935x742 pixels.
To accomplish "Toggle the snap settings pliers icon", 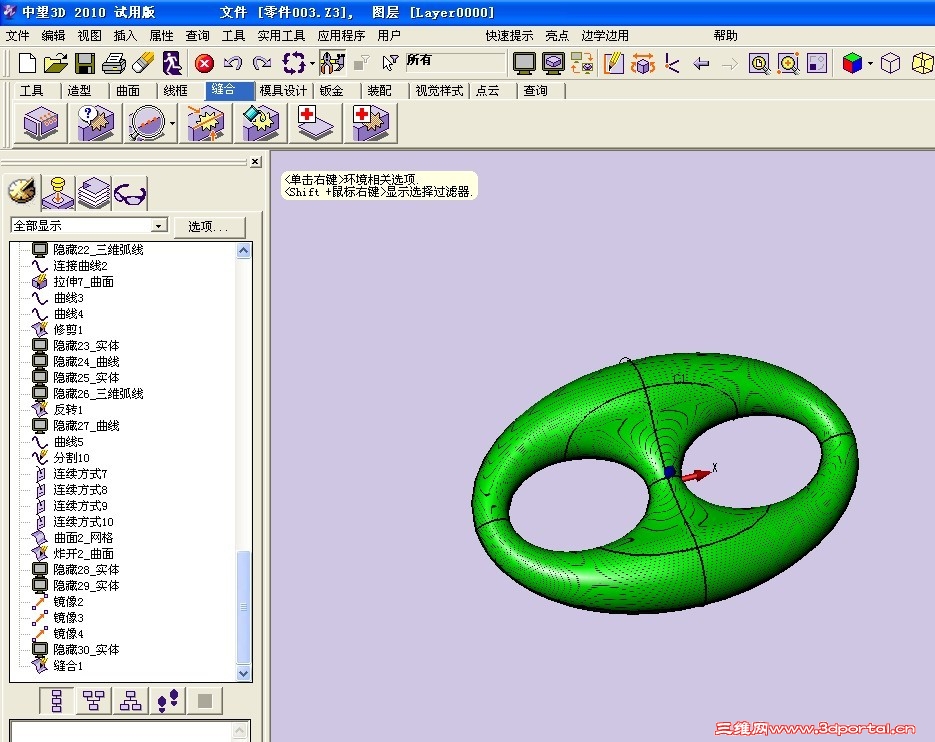I will pos(332,63).
